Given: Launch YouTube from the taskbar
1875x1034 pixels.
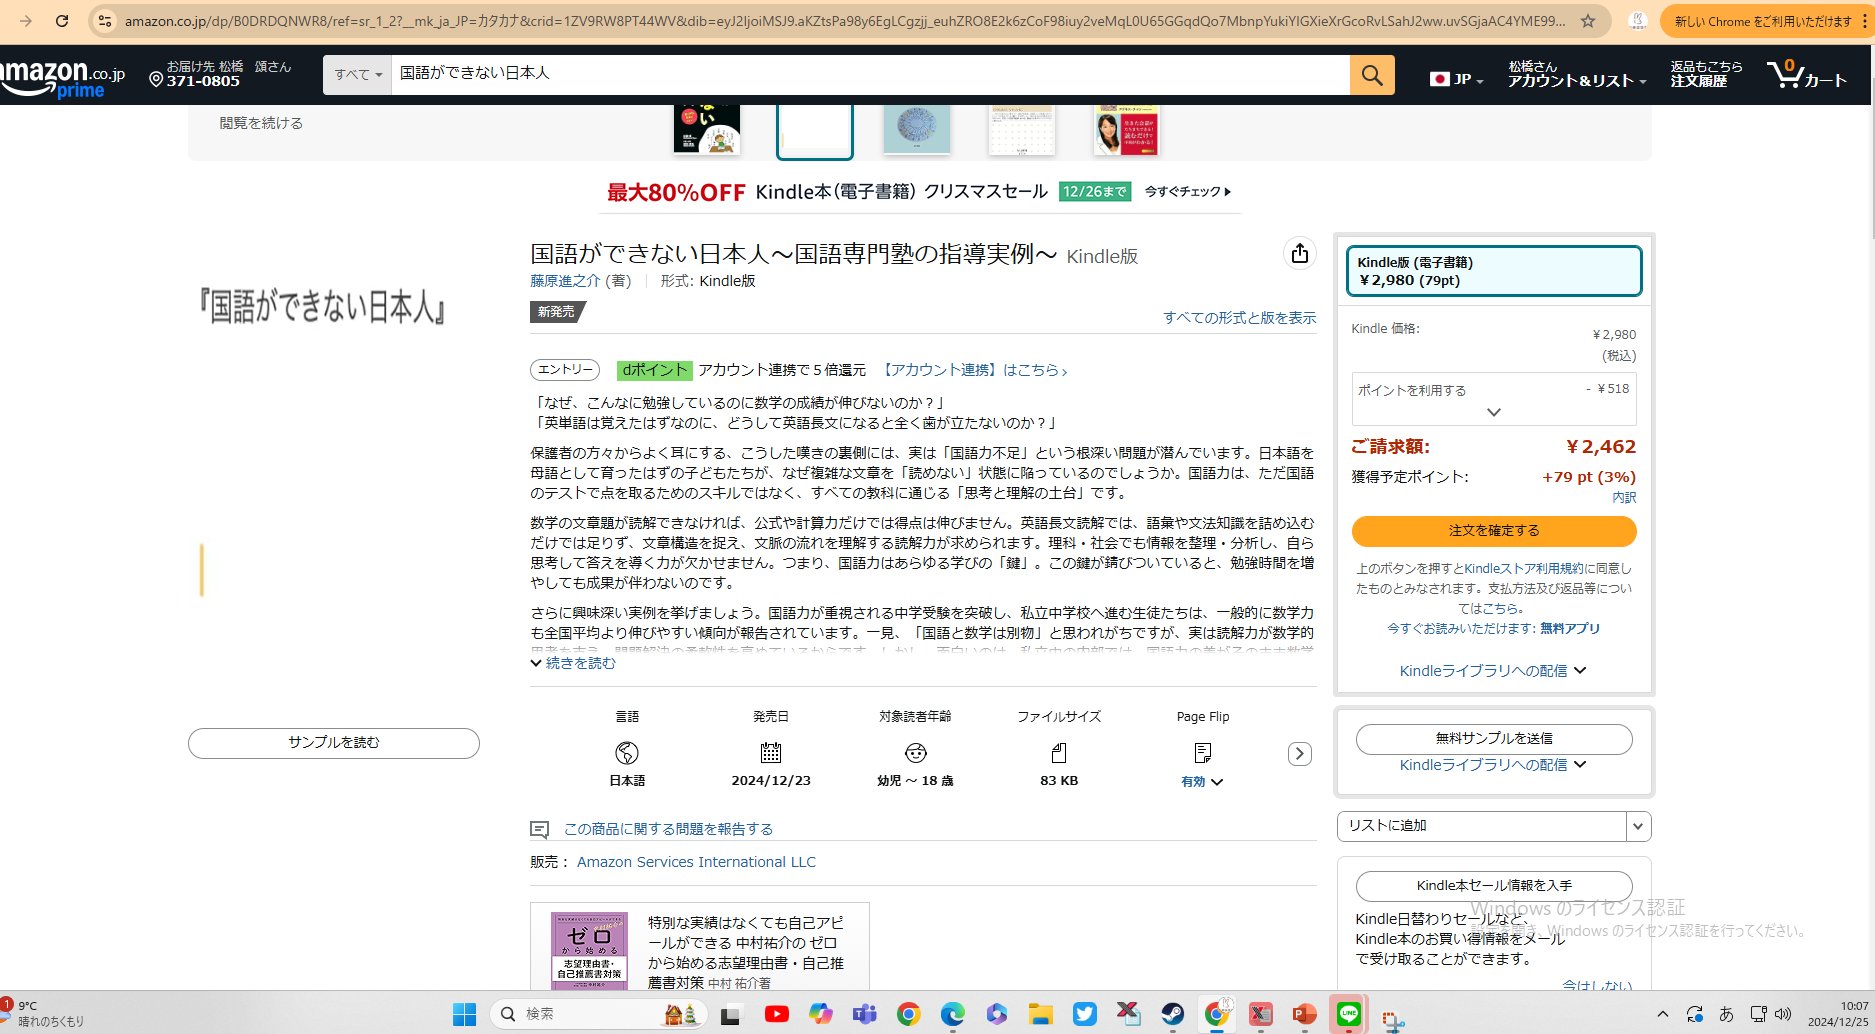Looking at the screenshot, I should pos(776,1014).
